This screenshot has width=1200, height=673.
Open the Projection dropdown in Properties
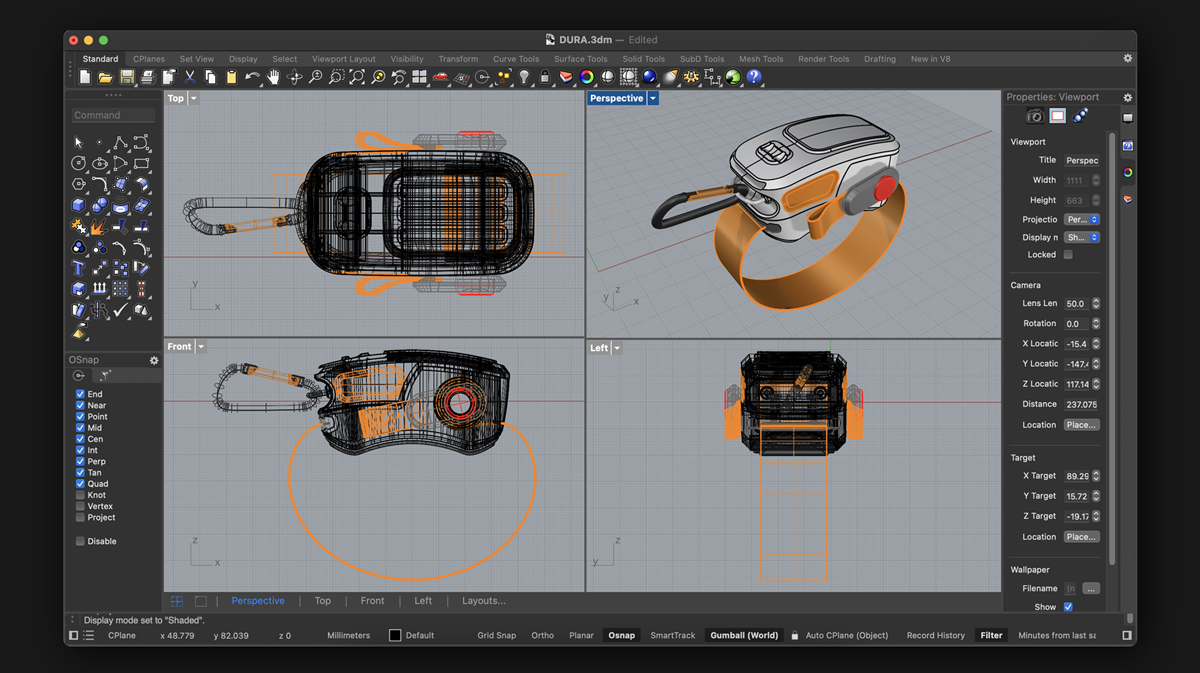[x=1081, y=219]
